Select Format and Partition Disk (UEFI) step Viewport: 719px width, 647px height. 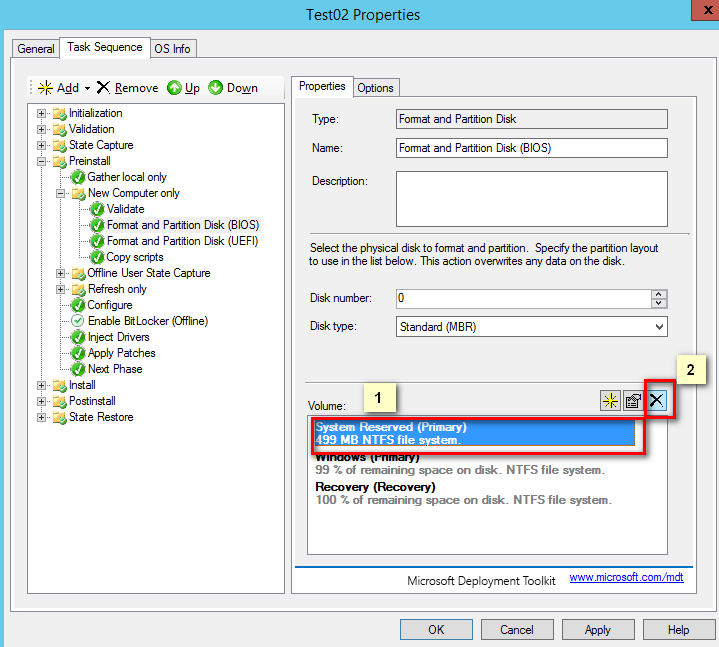pyautogui.click(x=182, y=241)
